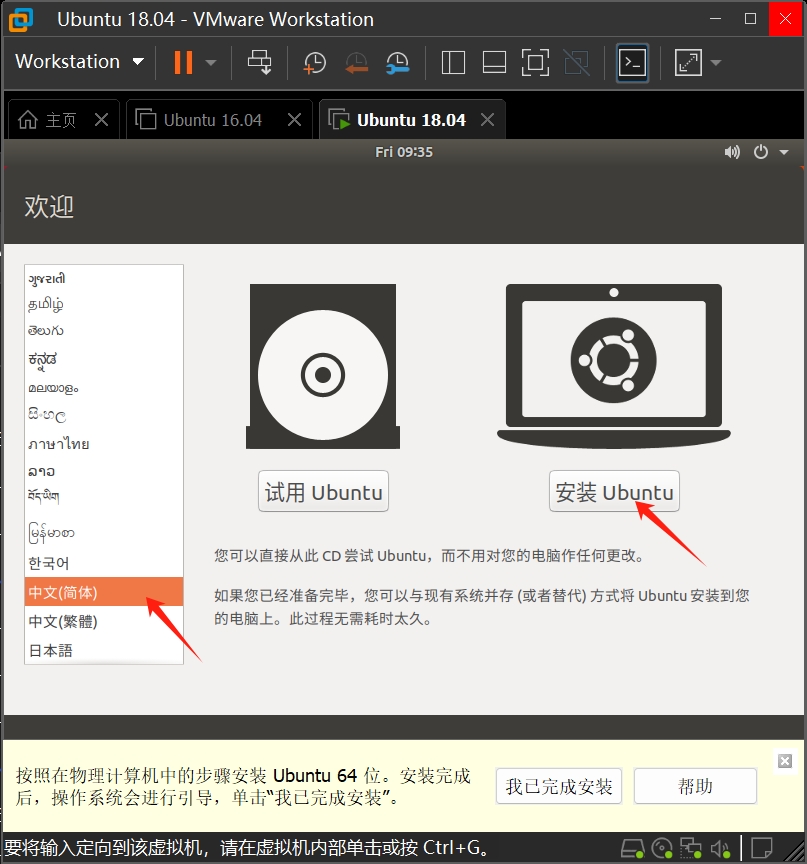Image resolution: width=807 pixels, height=864 pixels.
Task: Click the CD/DVD device status icon
Action: (661, 848)
